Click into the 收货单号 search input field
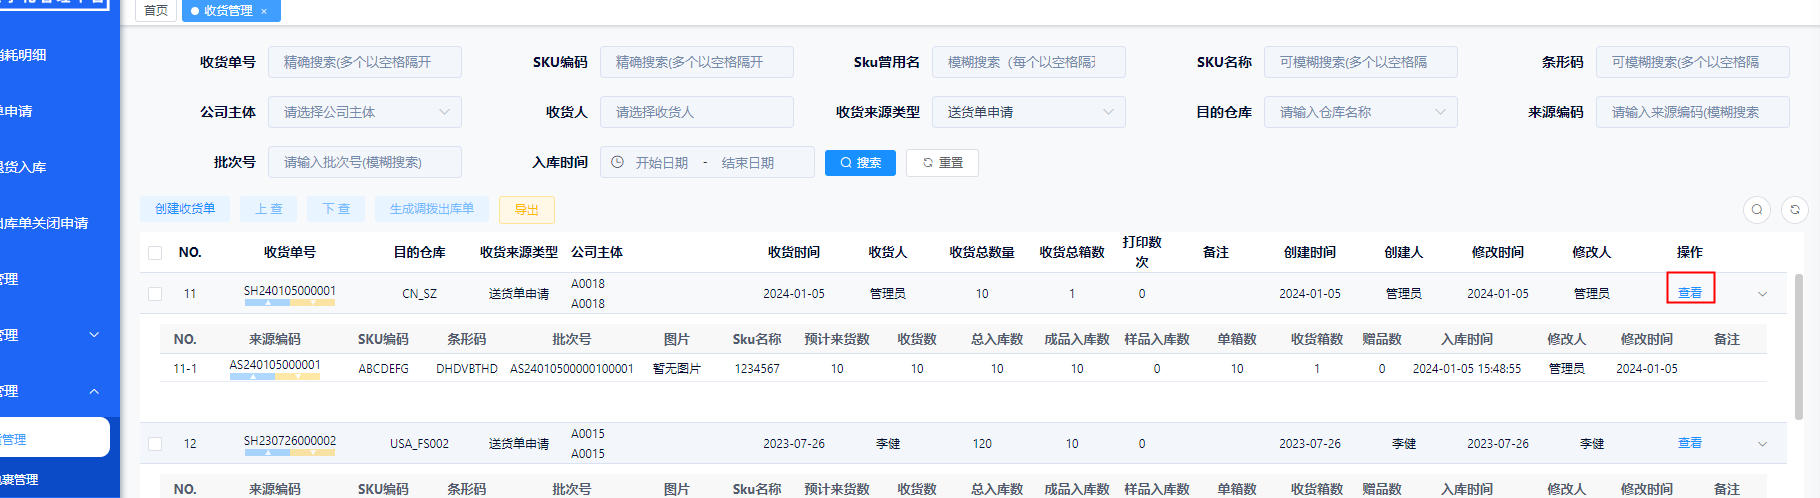1820x498 pixels. click(364, 62)
